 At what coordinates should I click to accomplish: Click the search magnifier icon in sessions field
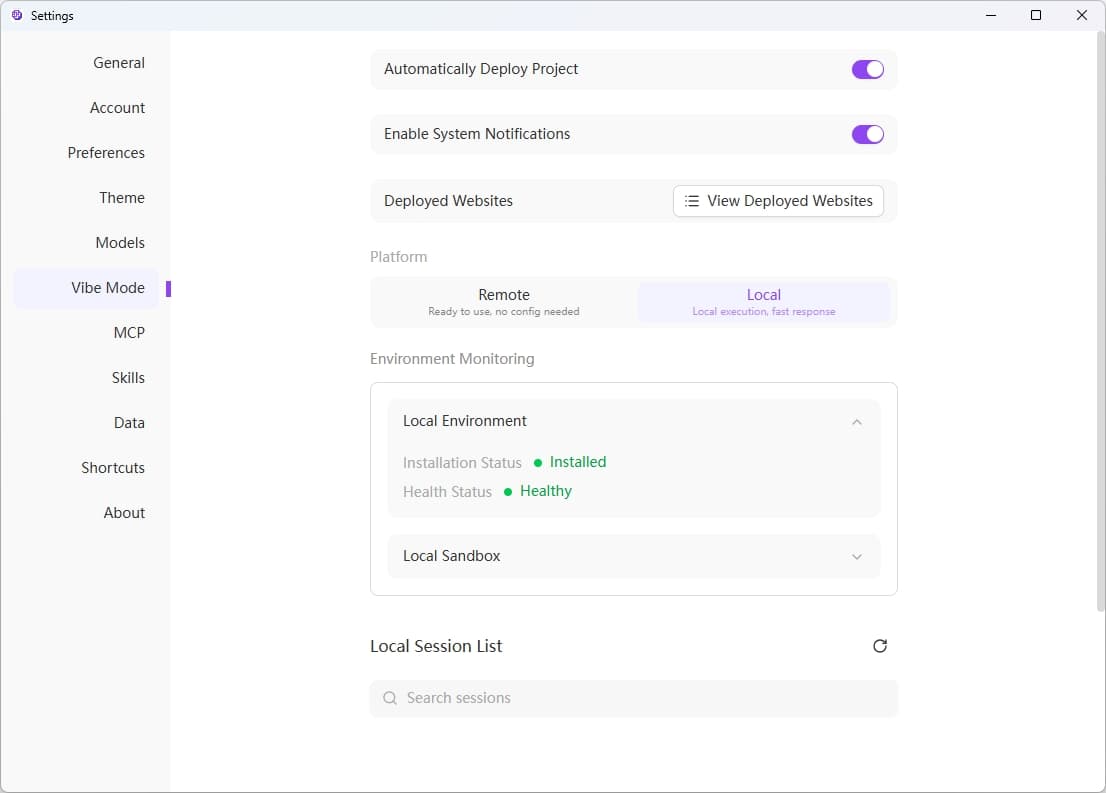[x=390, y=698]
